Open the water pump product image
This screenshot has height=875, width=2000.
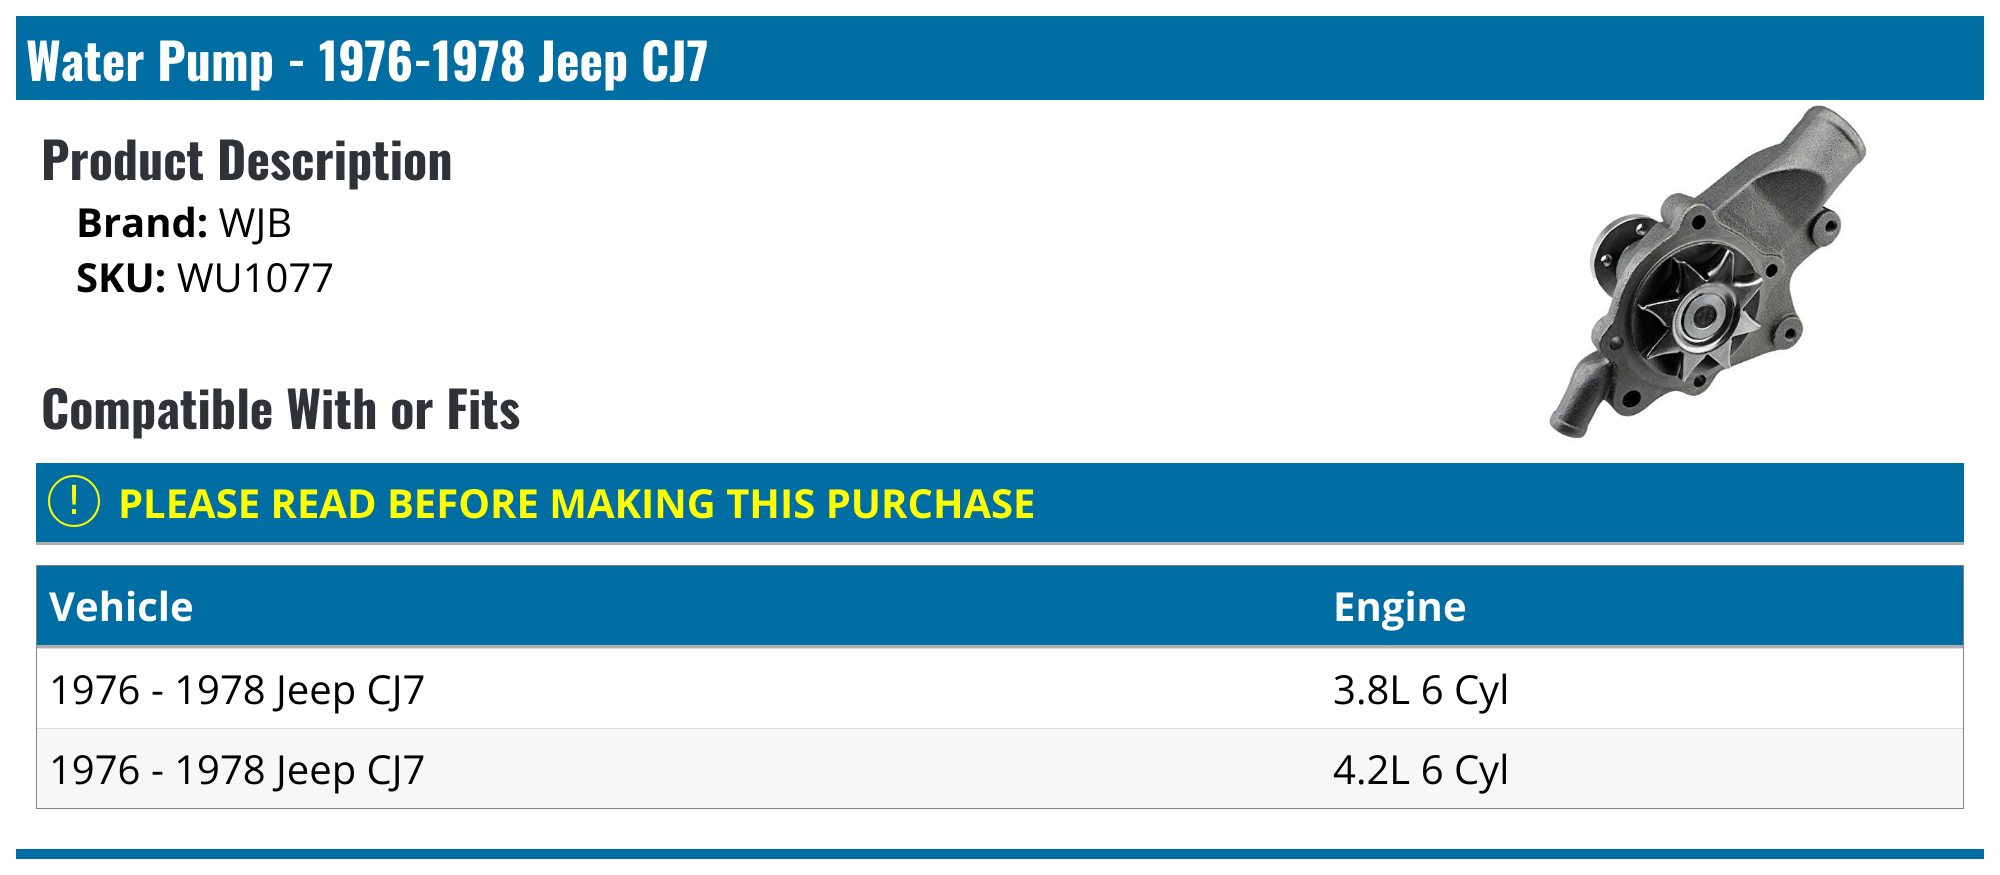click(x=1708, y=272)
